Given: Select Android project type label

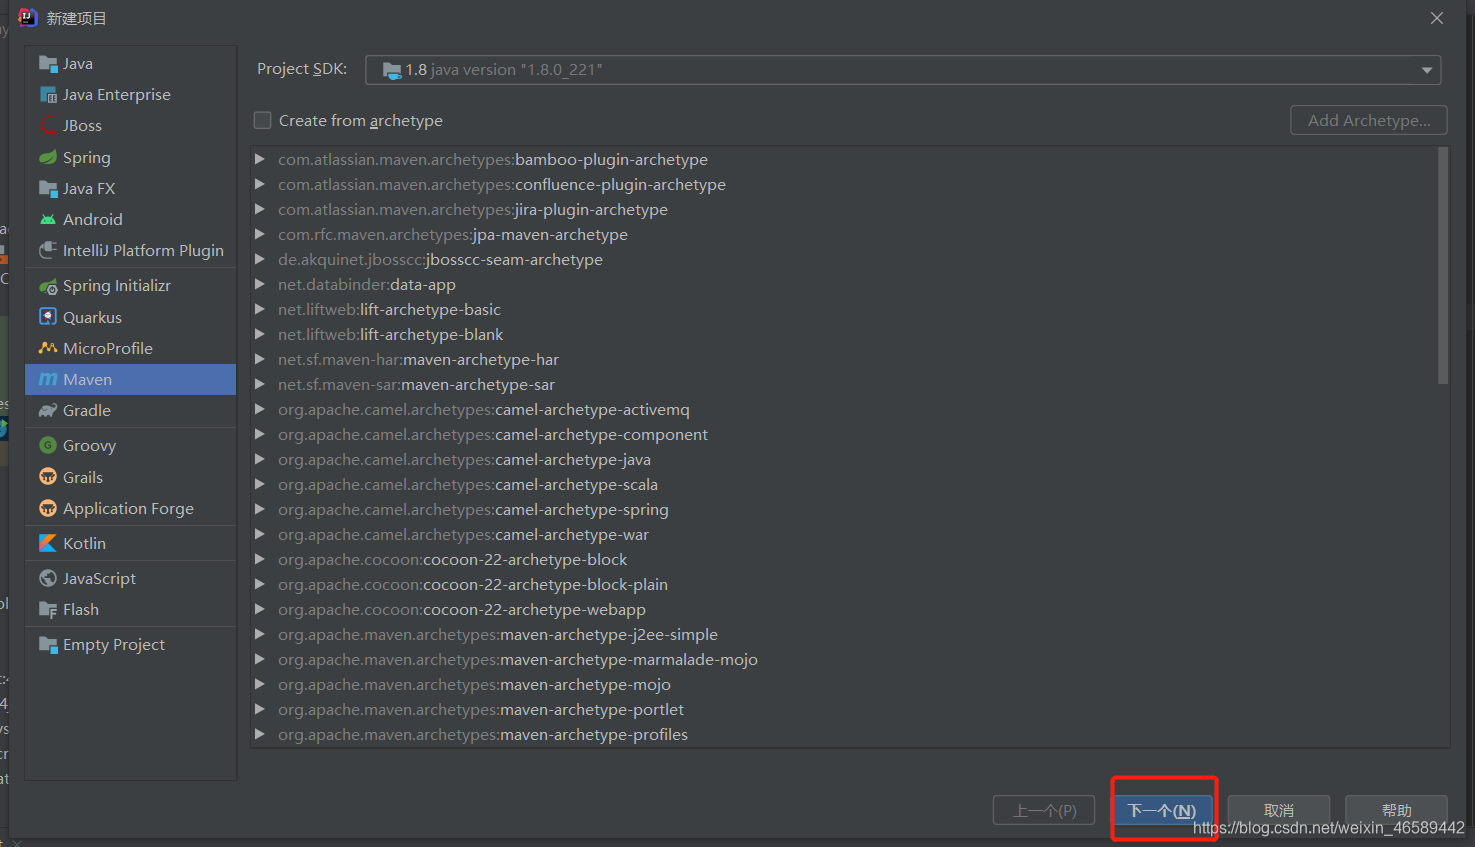Looking at the screenshot, I should [x=93, y=219].
